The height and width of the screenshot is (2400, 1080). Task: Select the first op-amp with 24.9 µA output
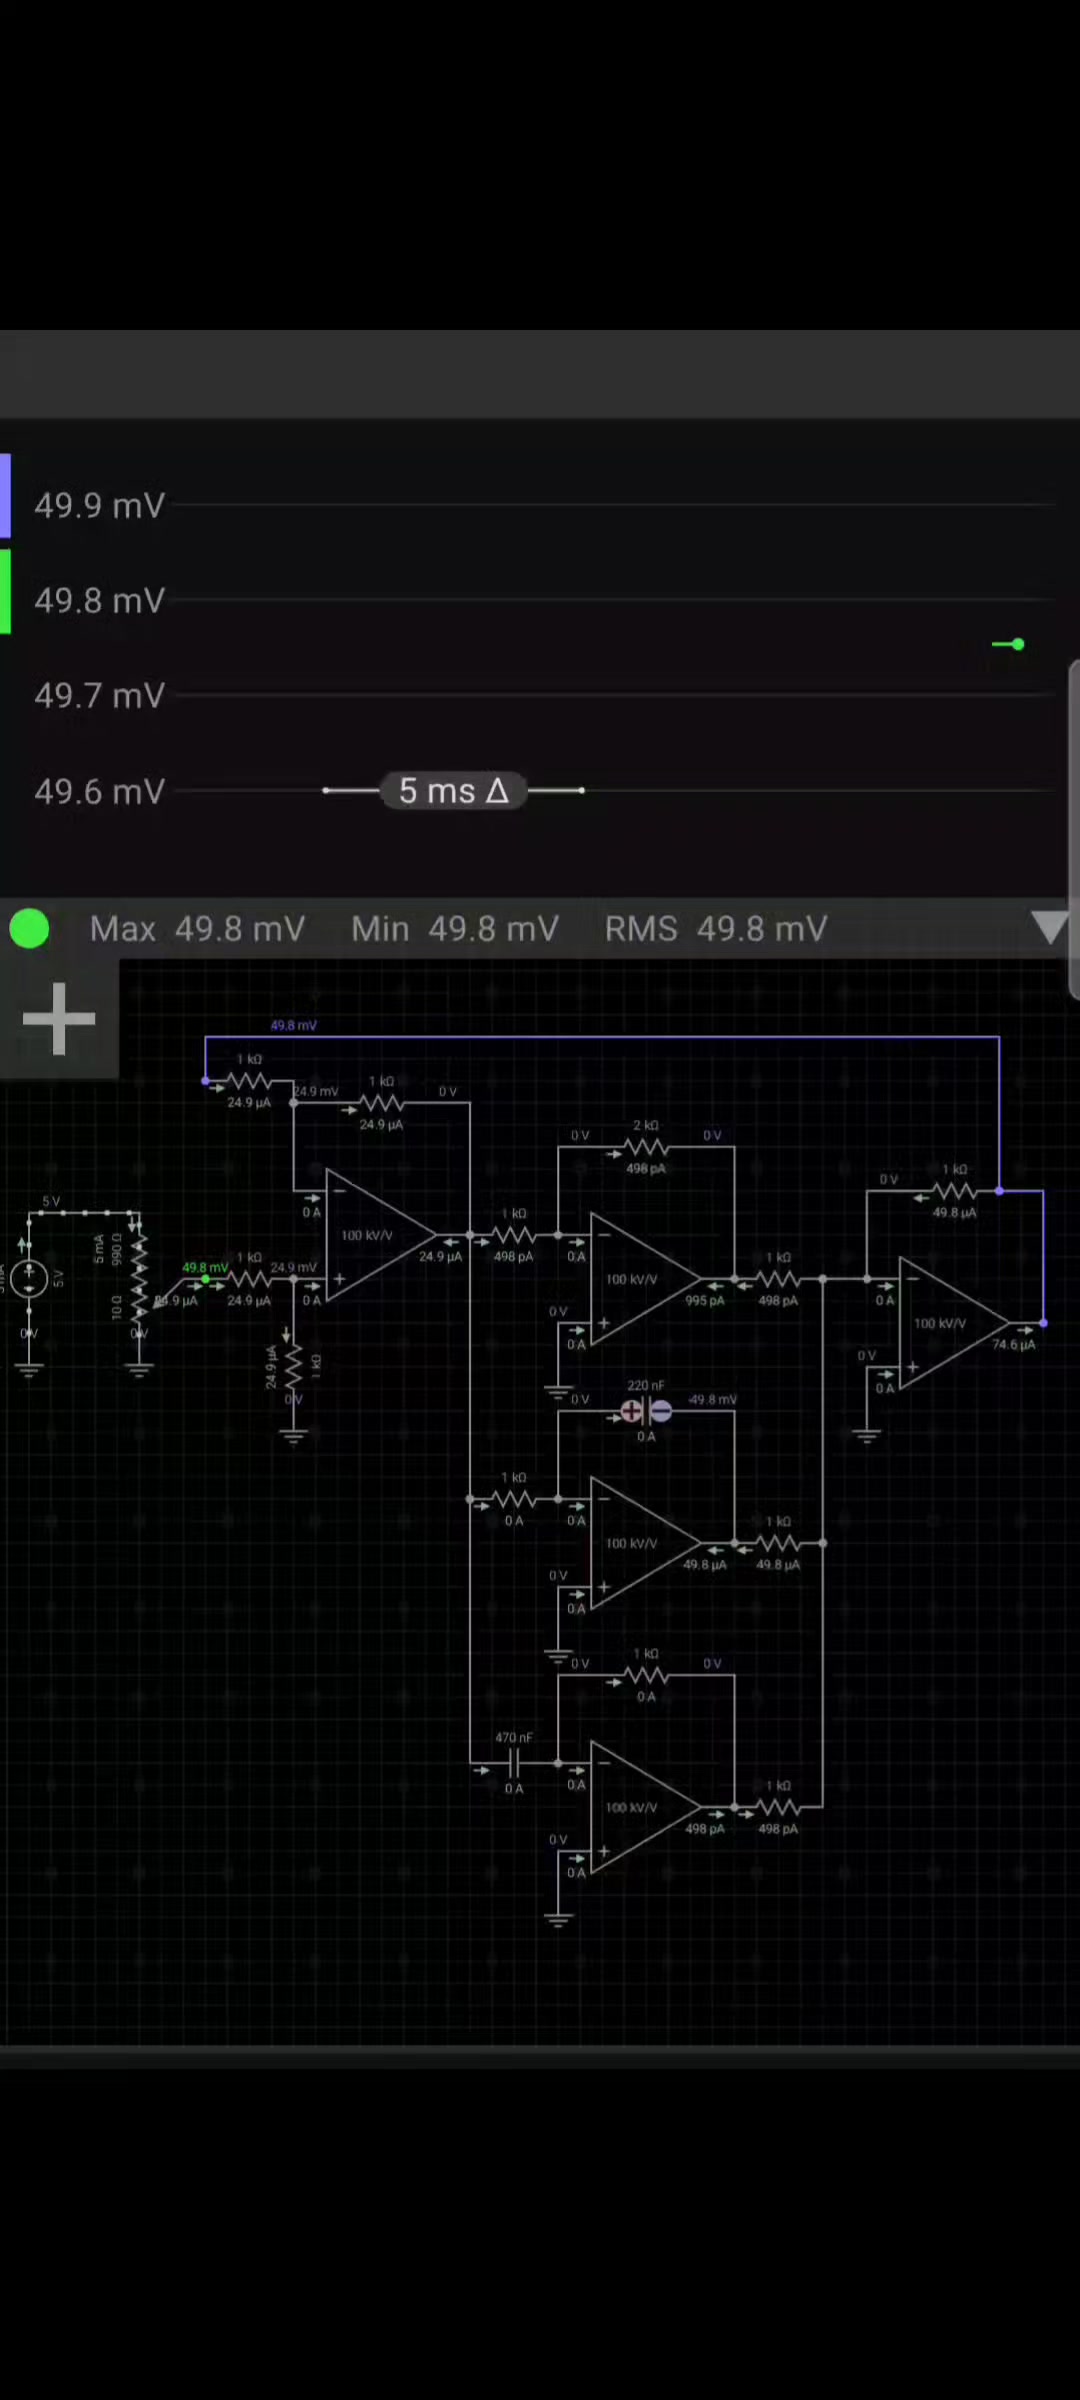pos(381,1235)
